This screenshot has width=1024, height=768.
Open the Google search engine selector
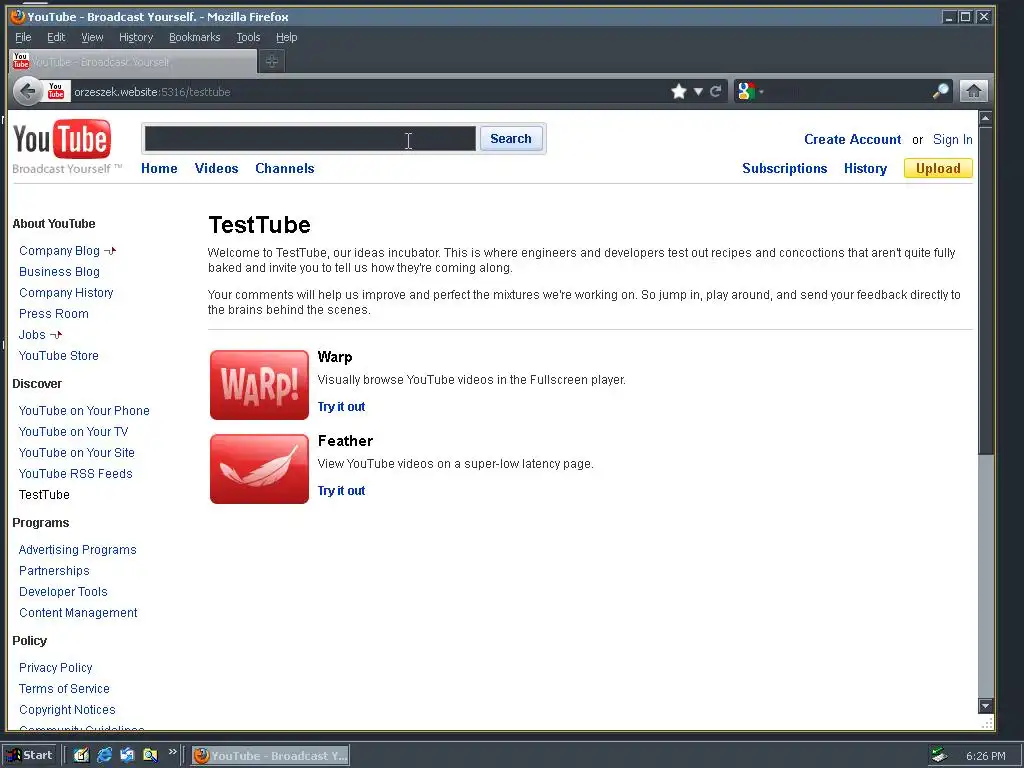click(750, 91)
